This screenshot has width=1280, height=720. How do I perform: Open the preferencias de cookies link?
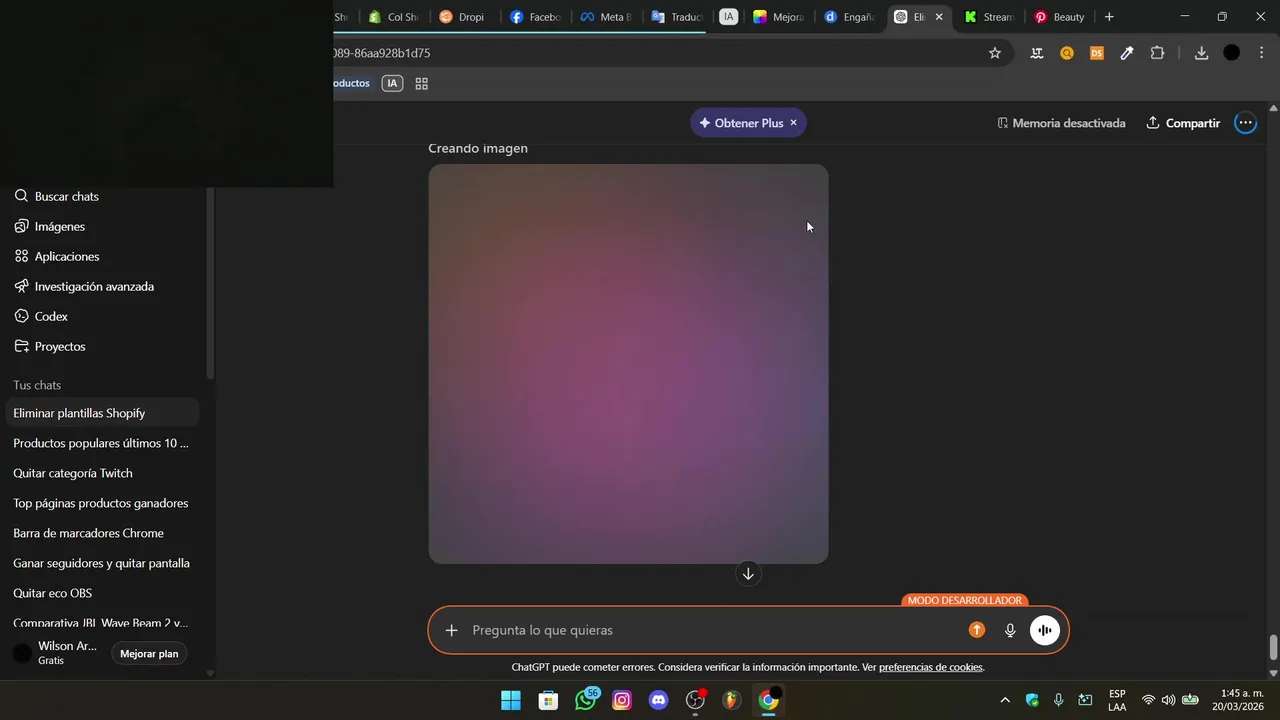[930, 667]
